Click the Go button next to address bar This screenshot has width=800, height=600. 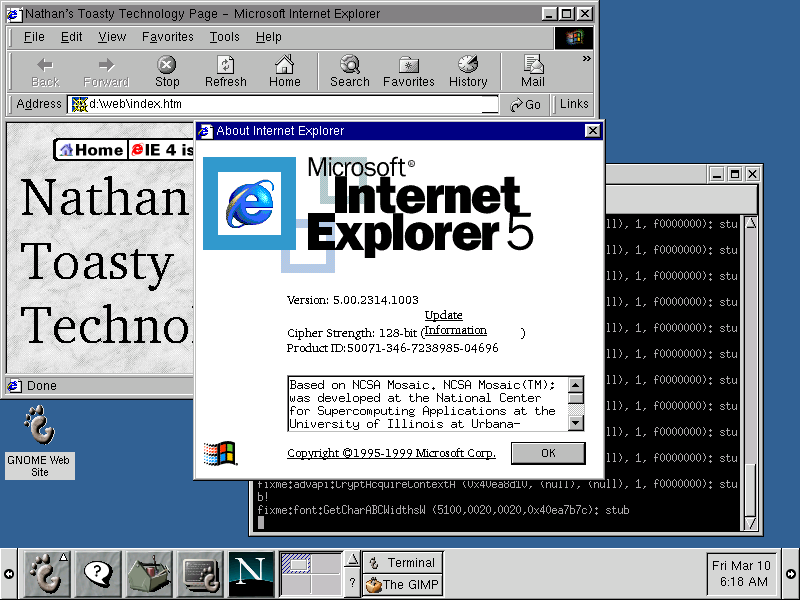point(525,104)
